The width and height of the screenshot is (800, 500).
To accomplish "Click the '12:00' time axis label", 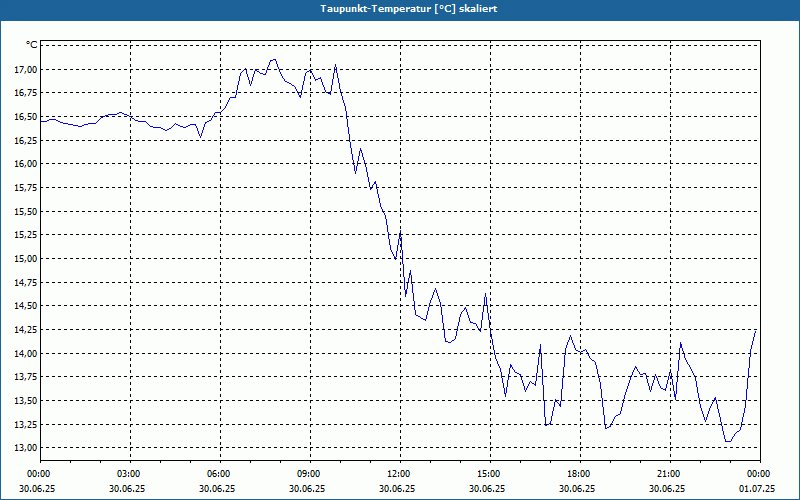I will click(398, 474).
